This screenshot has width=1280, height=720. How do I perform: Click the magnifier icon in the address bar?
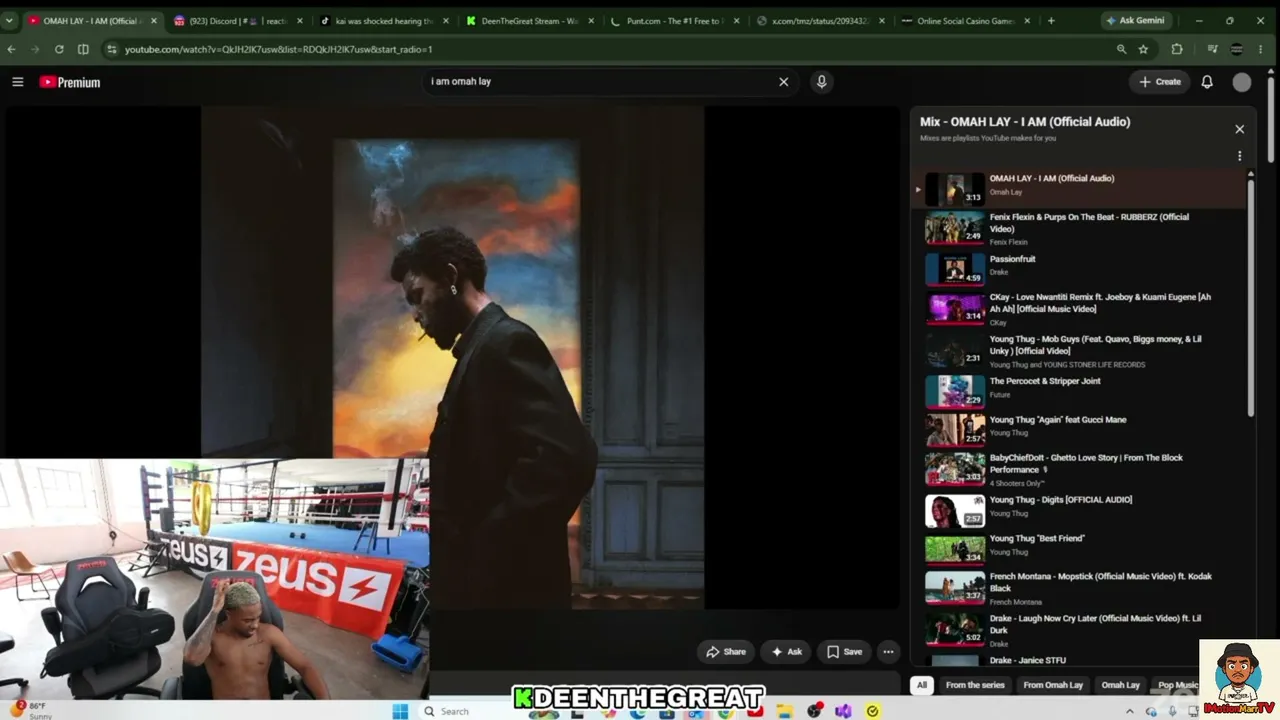(1121, 49)
